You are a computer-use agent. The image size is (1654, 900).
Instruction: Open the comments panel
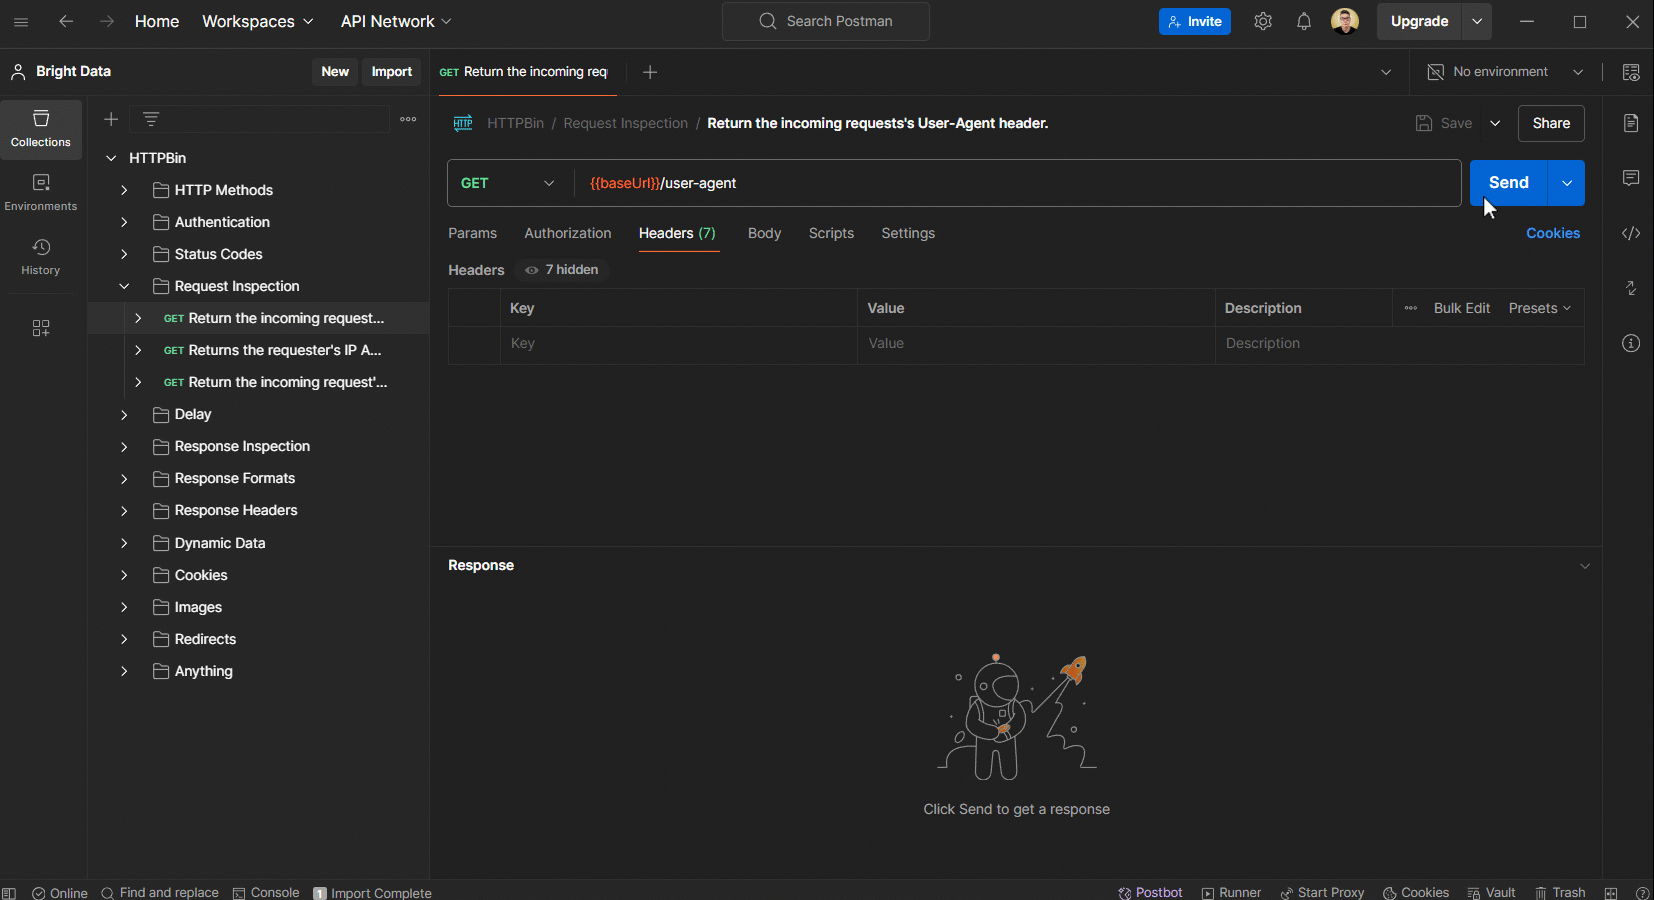[1631, 178]
